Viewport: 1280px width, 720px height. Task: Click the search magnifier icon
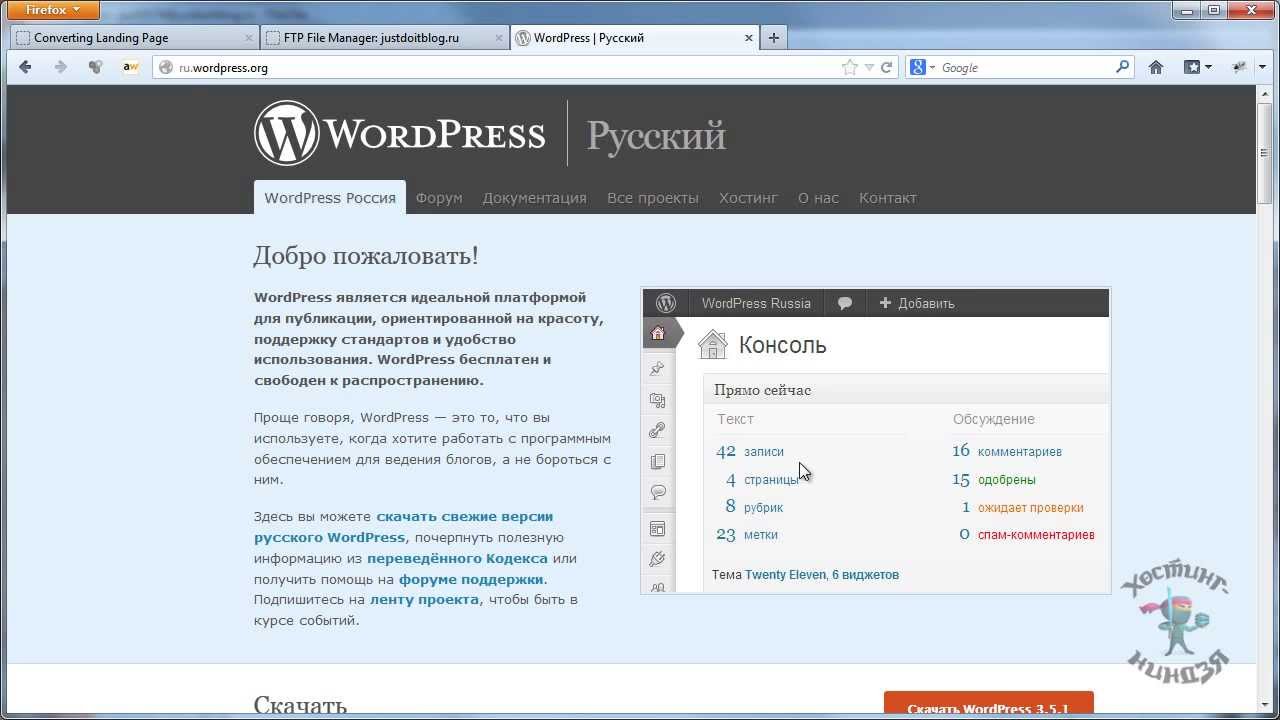click(x=1122, y=67)
